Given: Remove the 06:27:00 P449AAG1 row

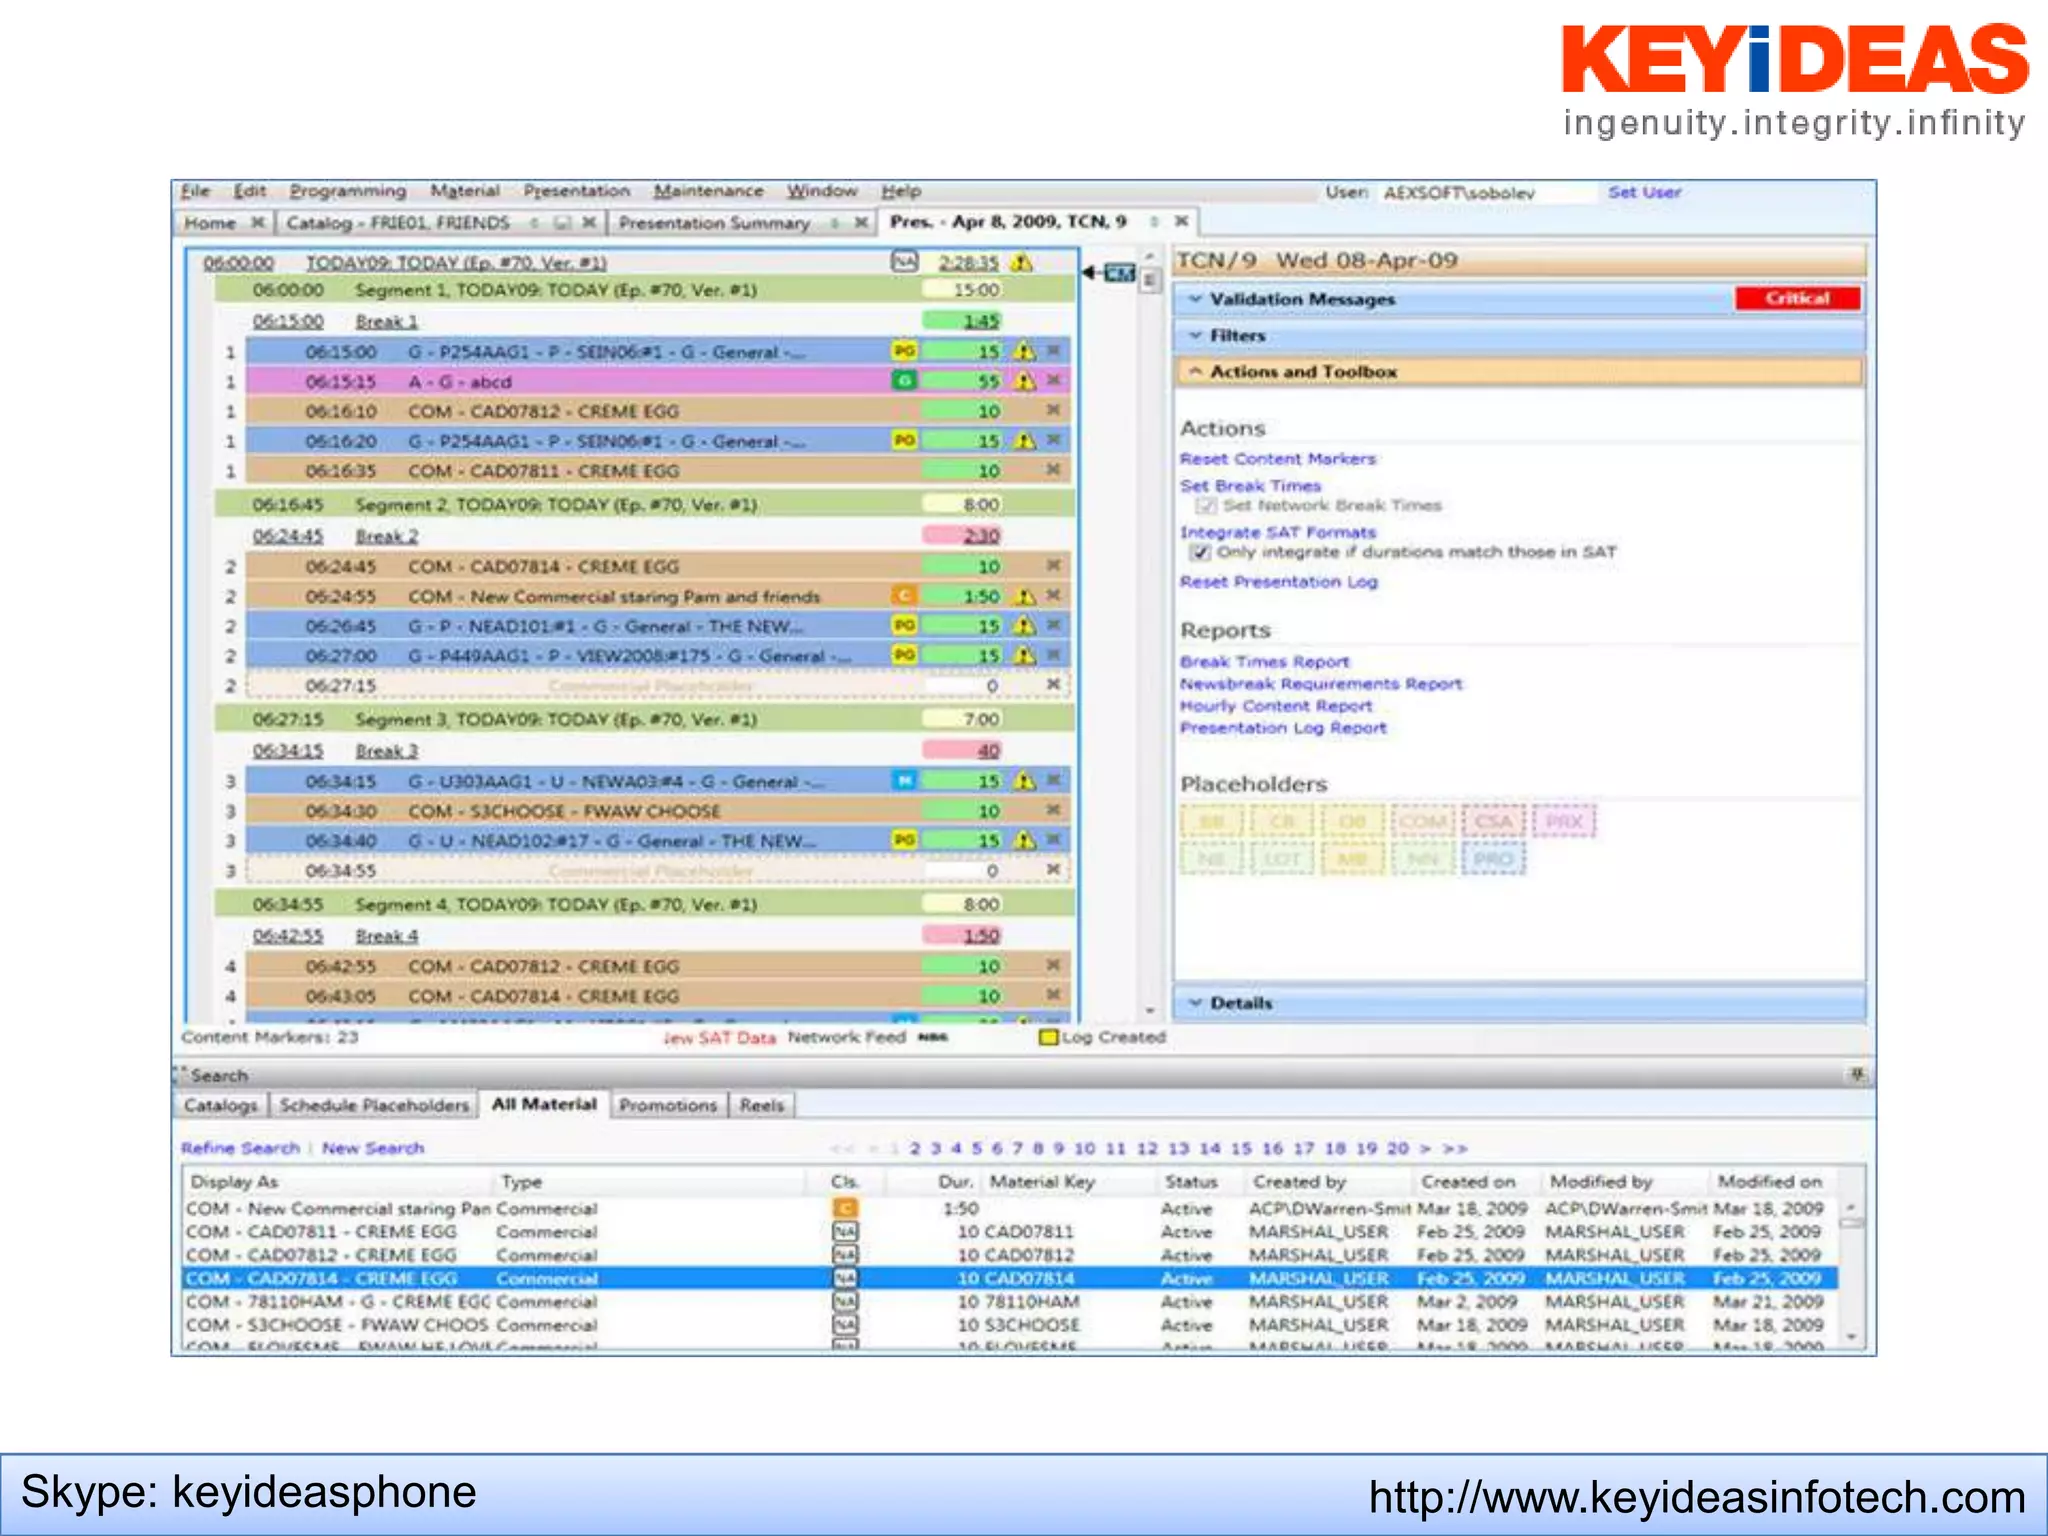Looking at the screenshot, I should click(x=1053, y=655).
